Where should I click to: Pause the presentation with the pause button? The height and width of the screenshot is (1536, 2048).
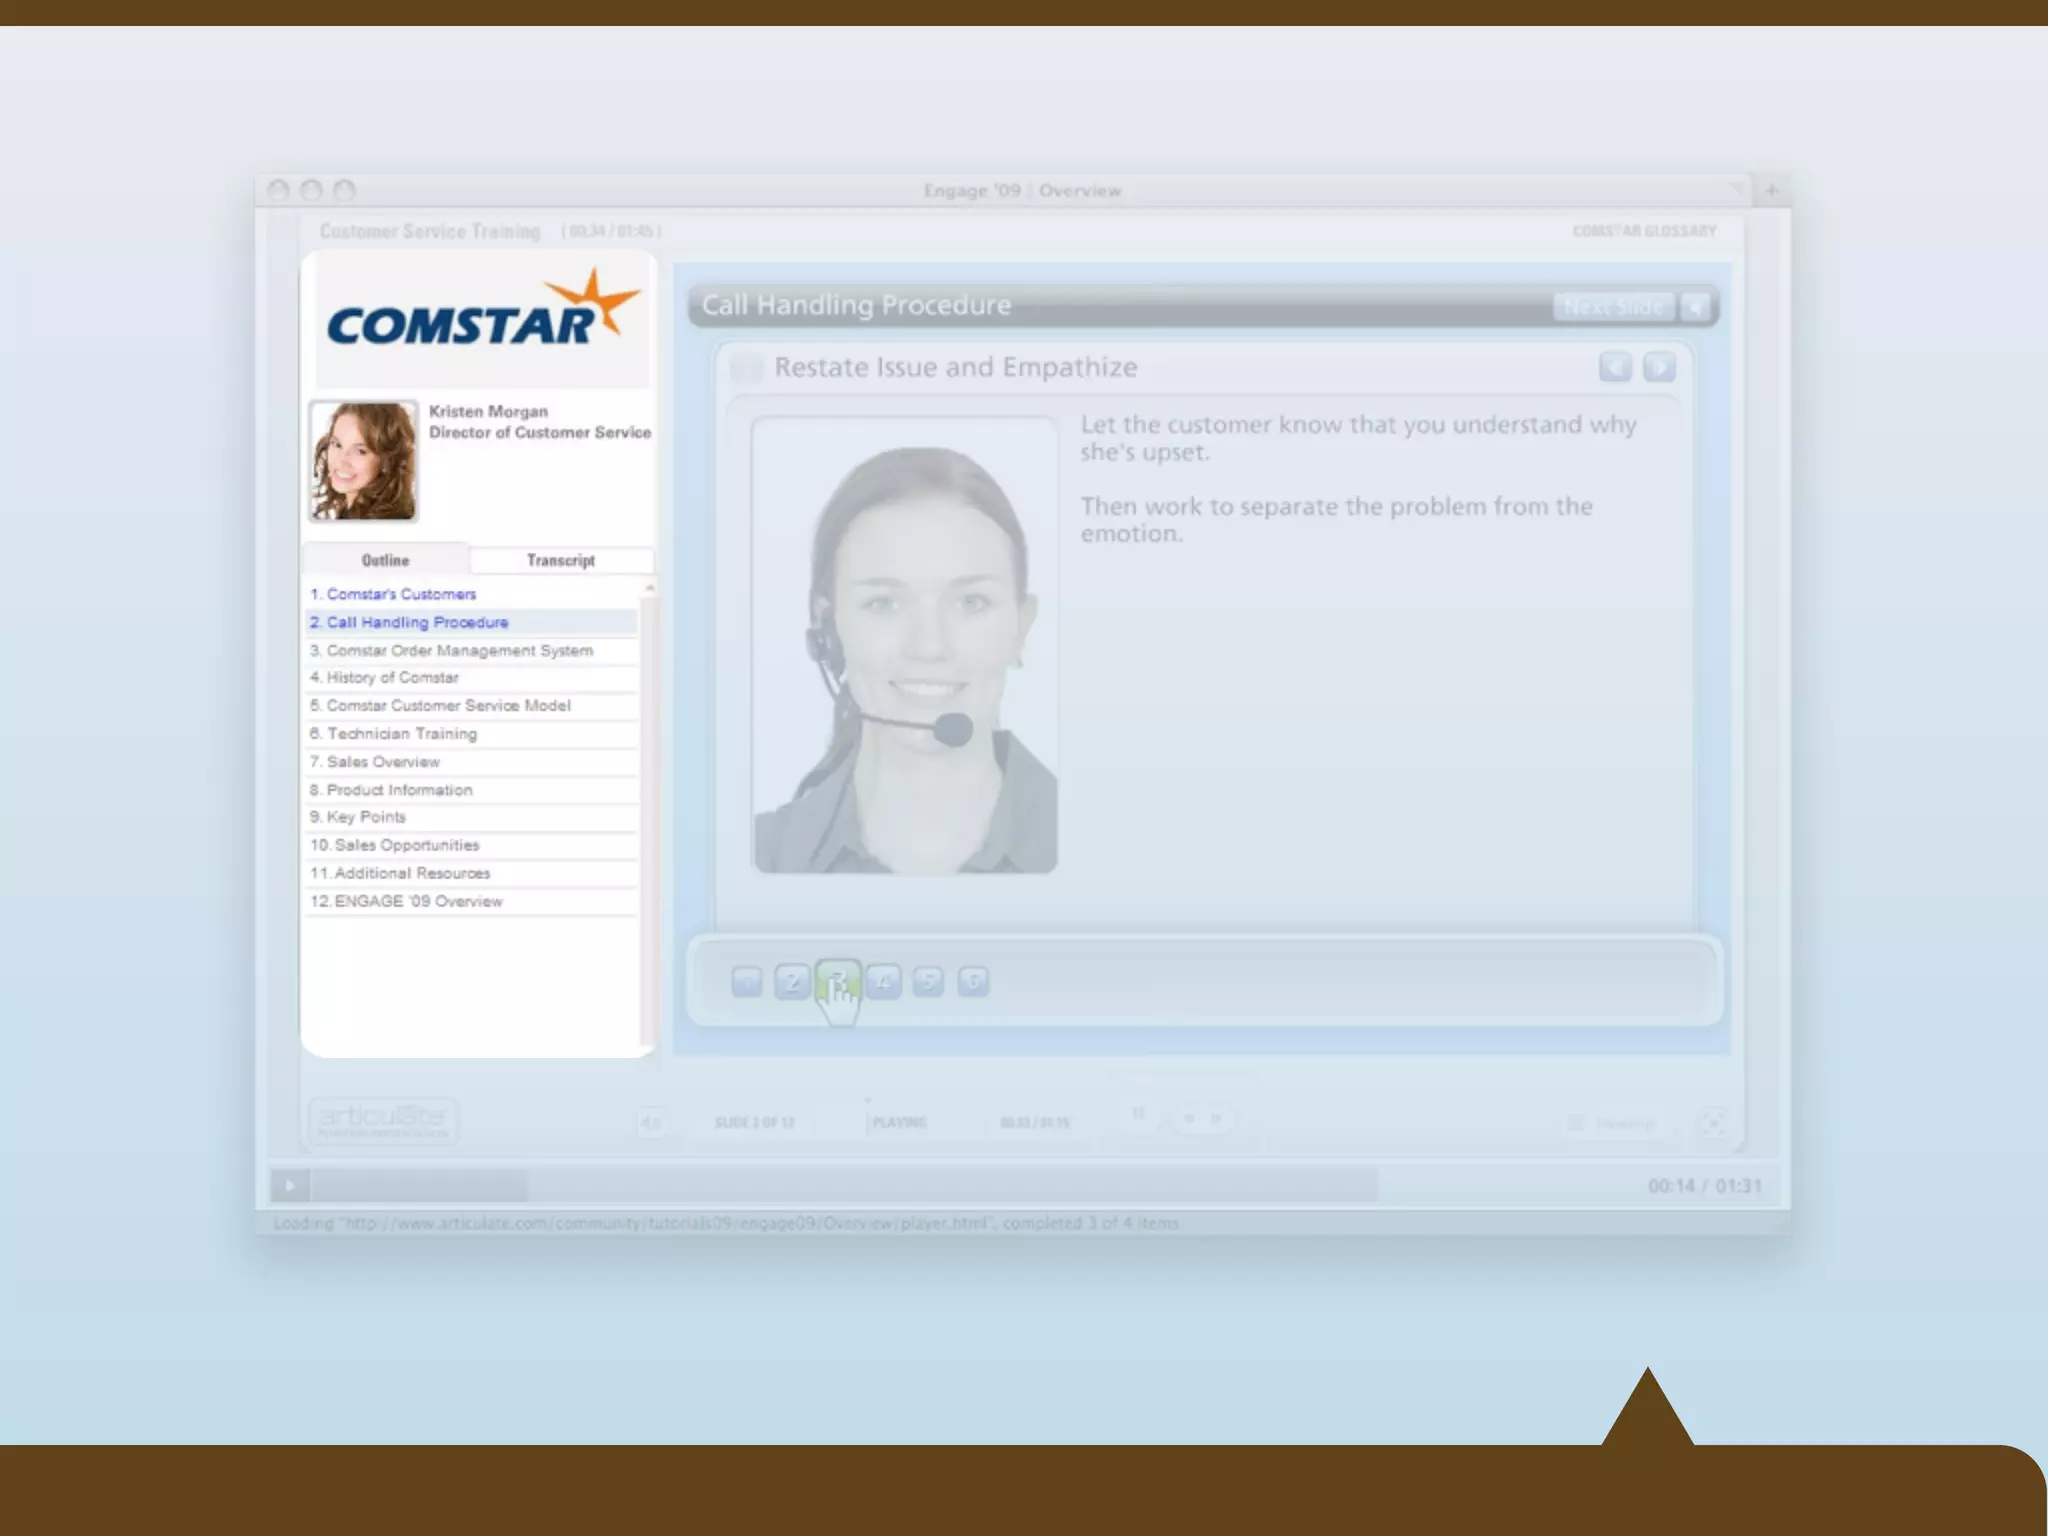(x=1138, y=1113)
